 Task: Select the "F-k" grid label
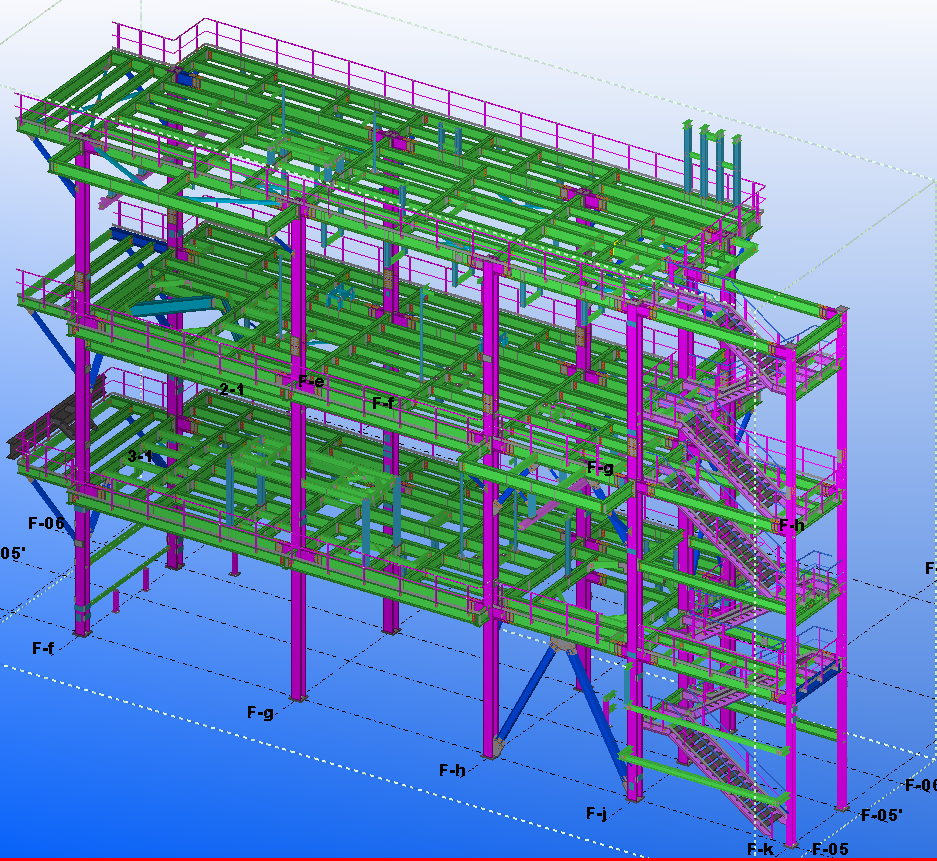[x=761, y=849]
